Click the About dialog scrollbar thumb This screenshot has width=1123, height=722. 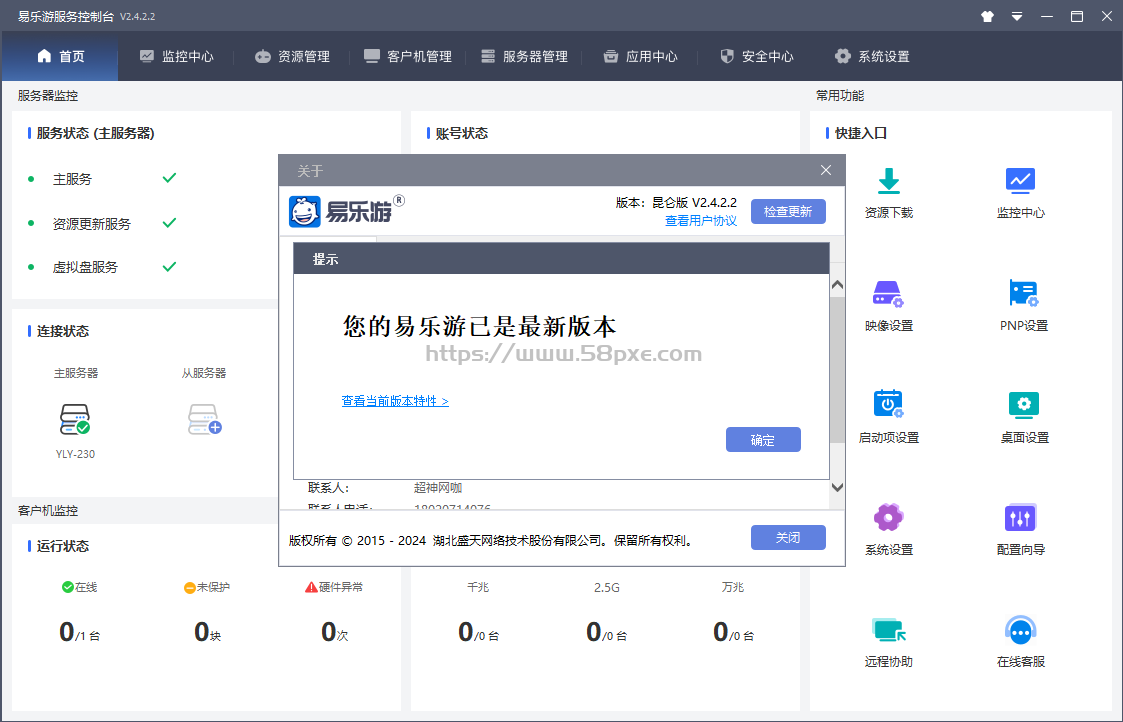coord(837,369)
